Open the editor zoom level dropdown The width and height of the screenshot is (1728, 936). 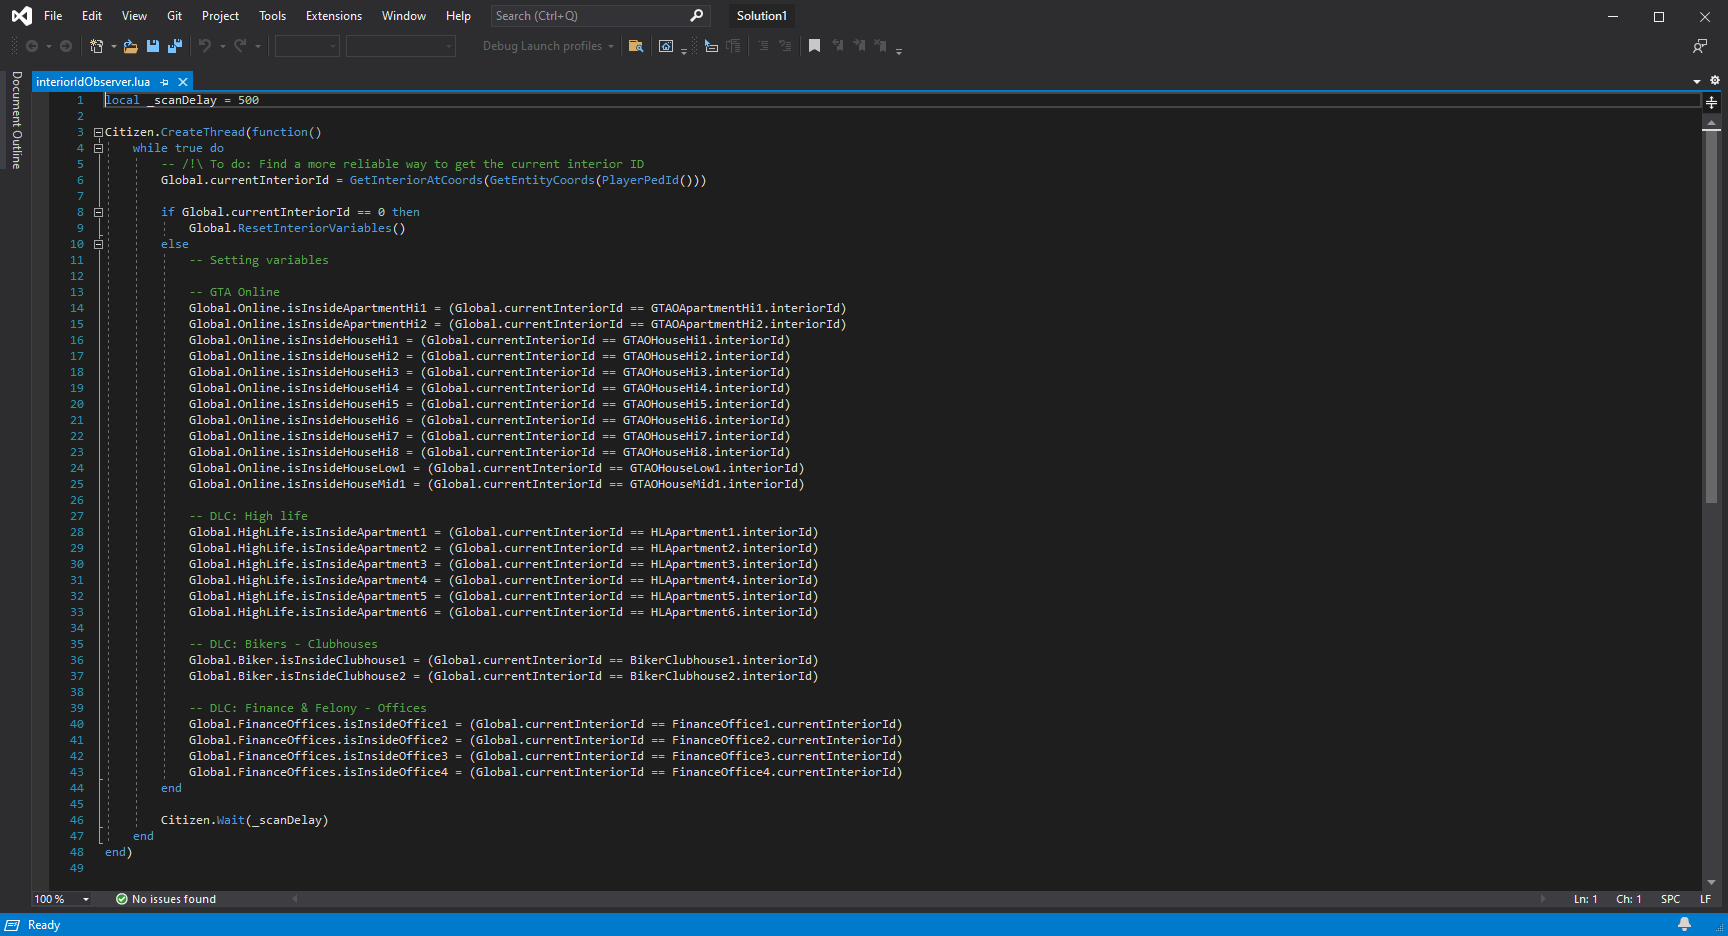coord(84,899)
